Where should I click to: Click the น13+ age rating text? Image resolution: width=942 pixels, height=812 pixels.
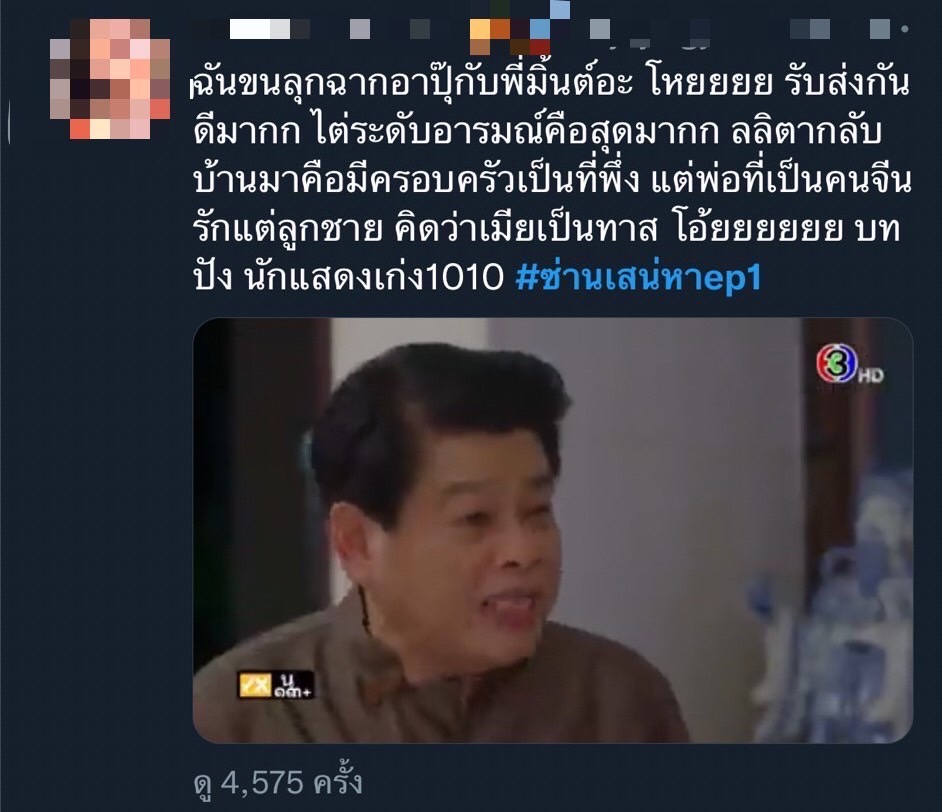[x=294, y=685]
